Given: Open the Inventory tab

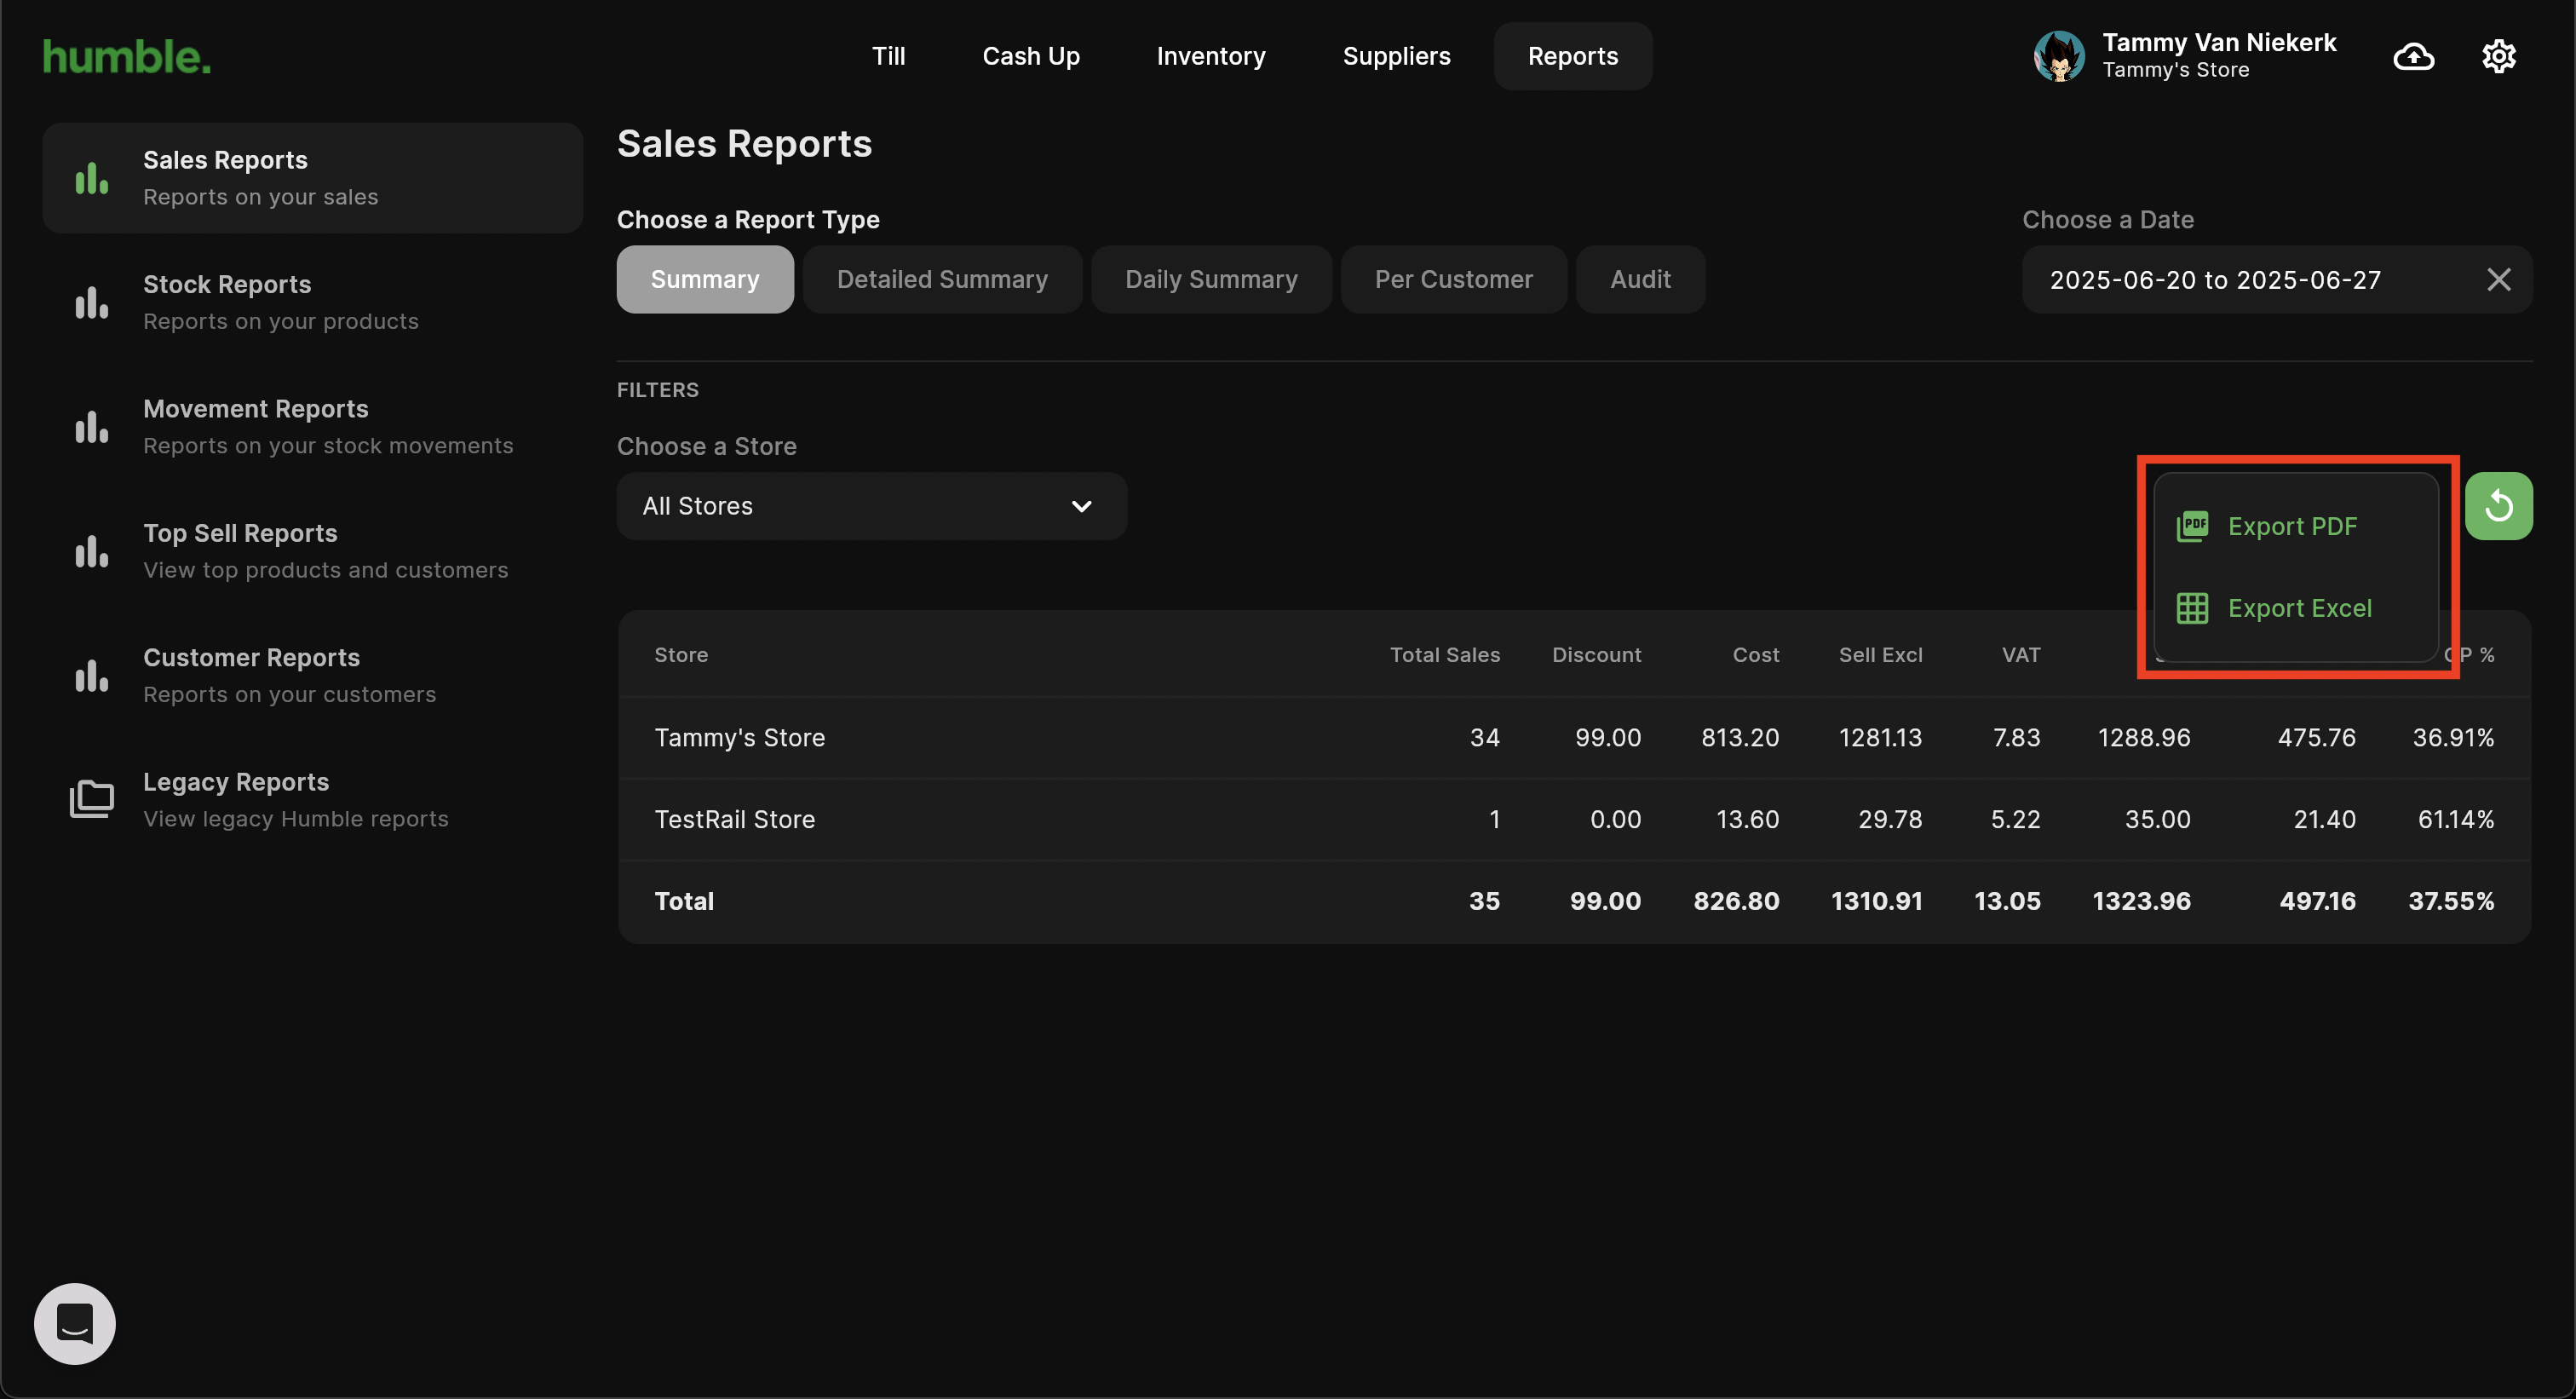Looking at the screenshot, I should pos(1211,56).
